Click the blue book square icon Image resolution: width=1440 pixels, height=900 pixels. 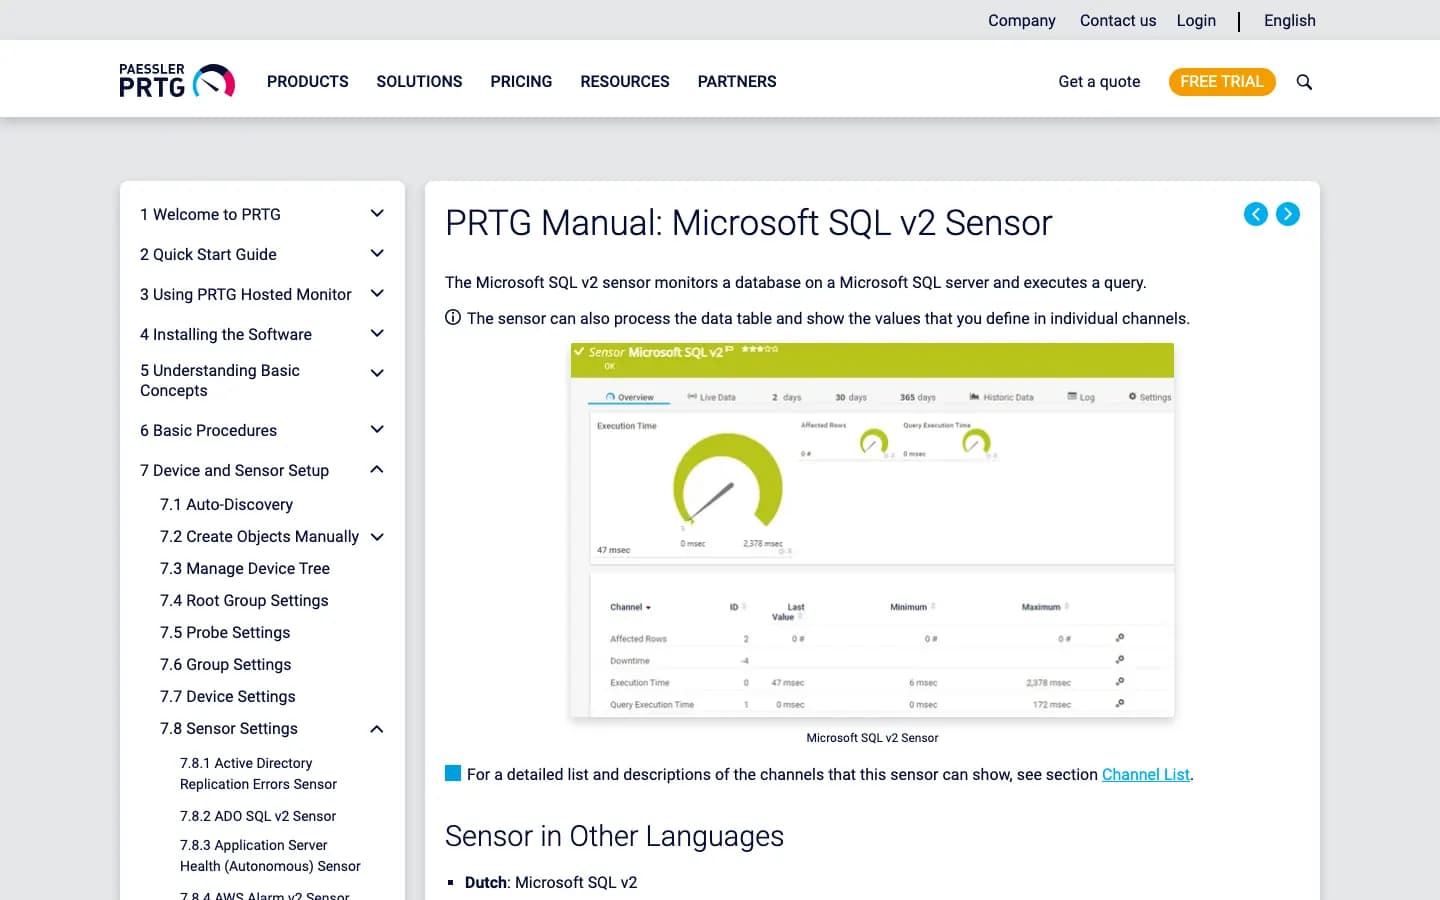[453, 773]
